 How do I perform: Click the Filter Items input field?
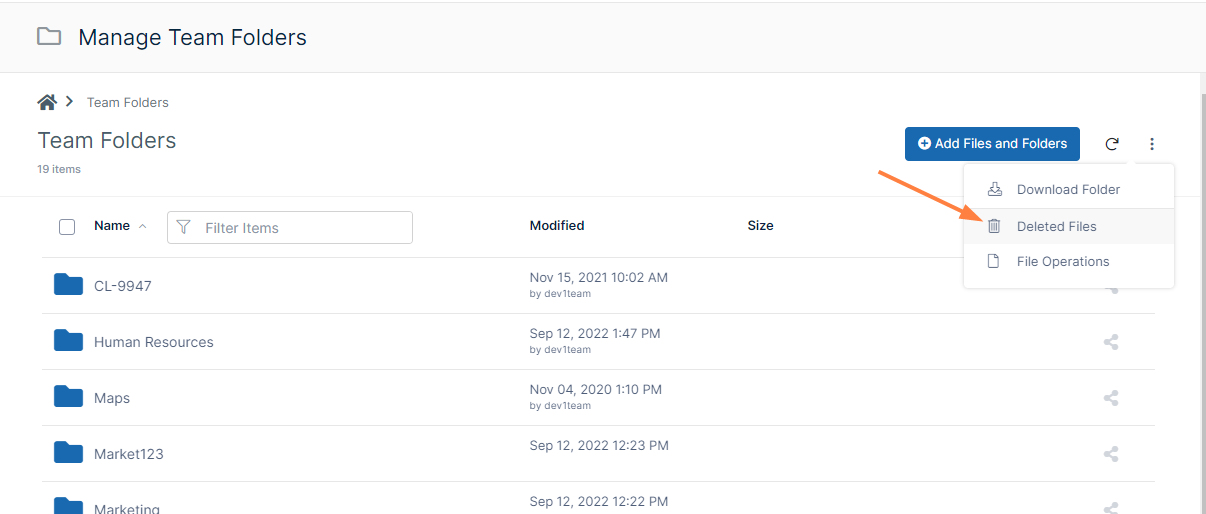[x=300, y=228]
